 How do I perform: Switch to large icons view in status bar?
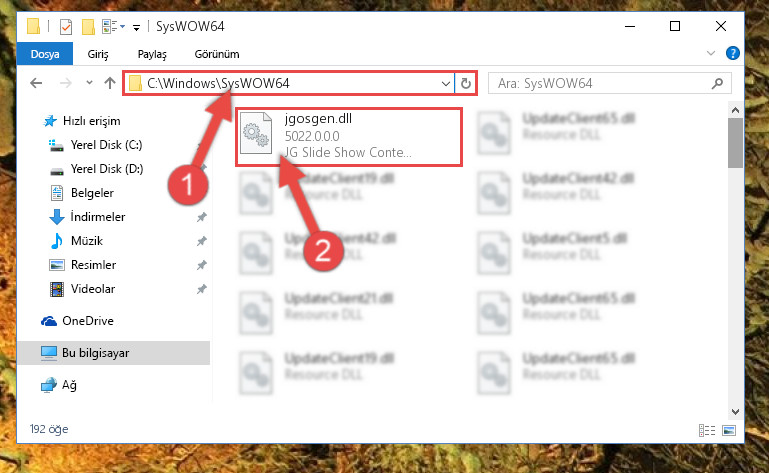(x=729, y=430)
